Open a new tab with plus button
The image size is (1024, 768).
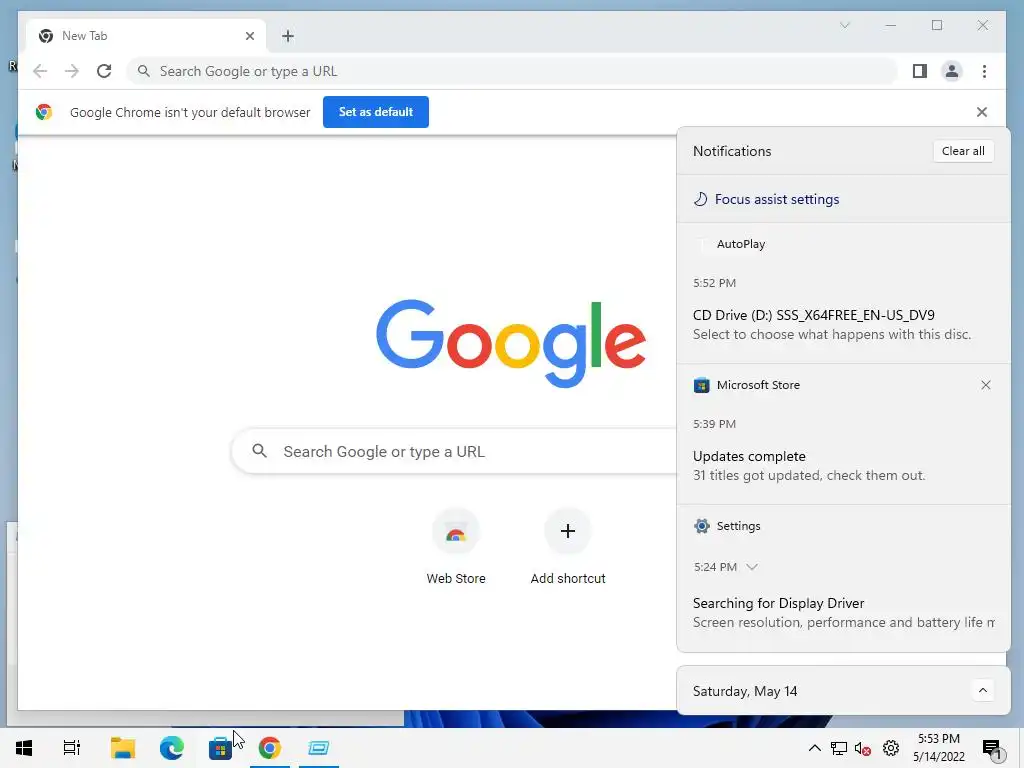288,36
